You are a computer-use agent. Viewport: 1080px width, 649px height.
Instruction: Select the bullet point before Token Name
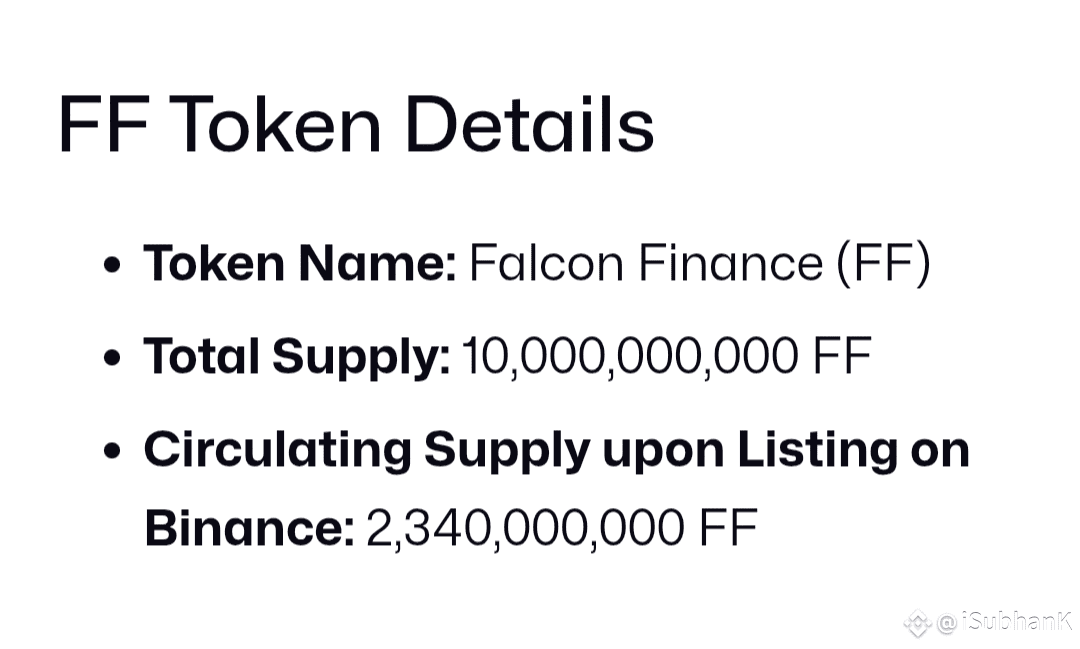click(x=112, y=265)
